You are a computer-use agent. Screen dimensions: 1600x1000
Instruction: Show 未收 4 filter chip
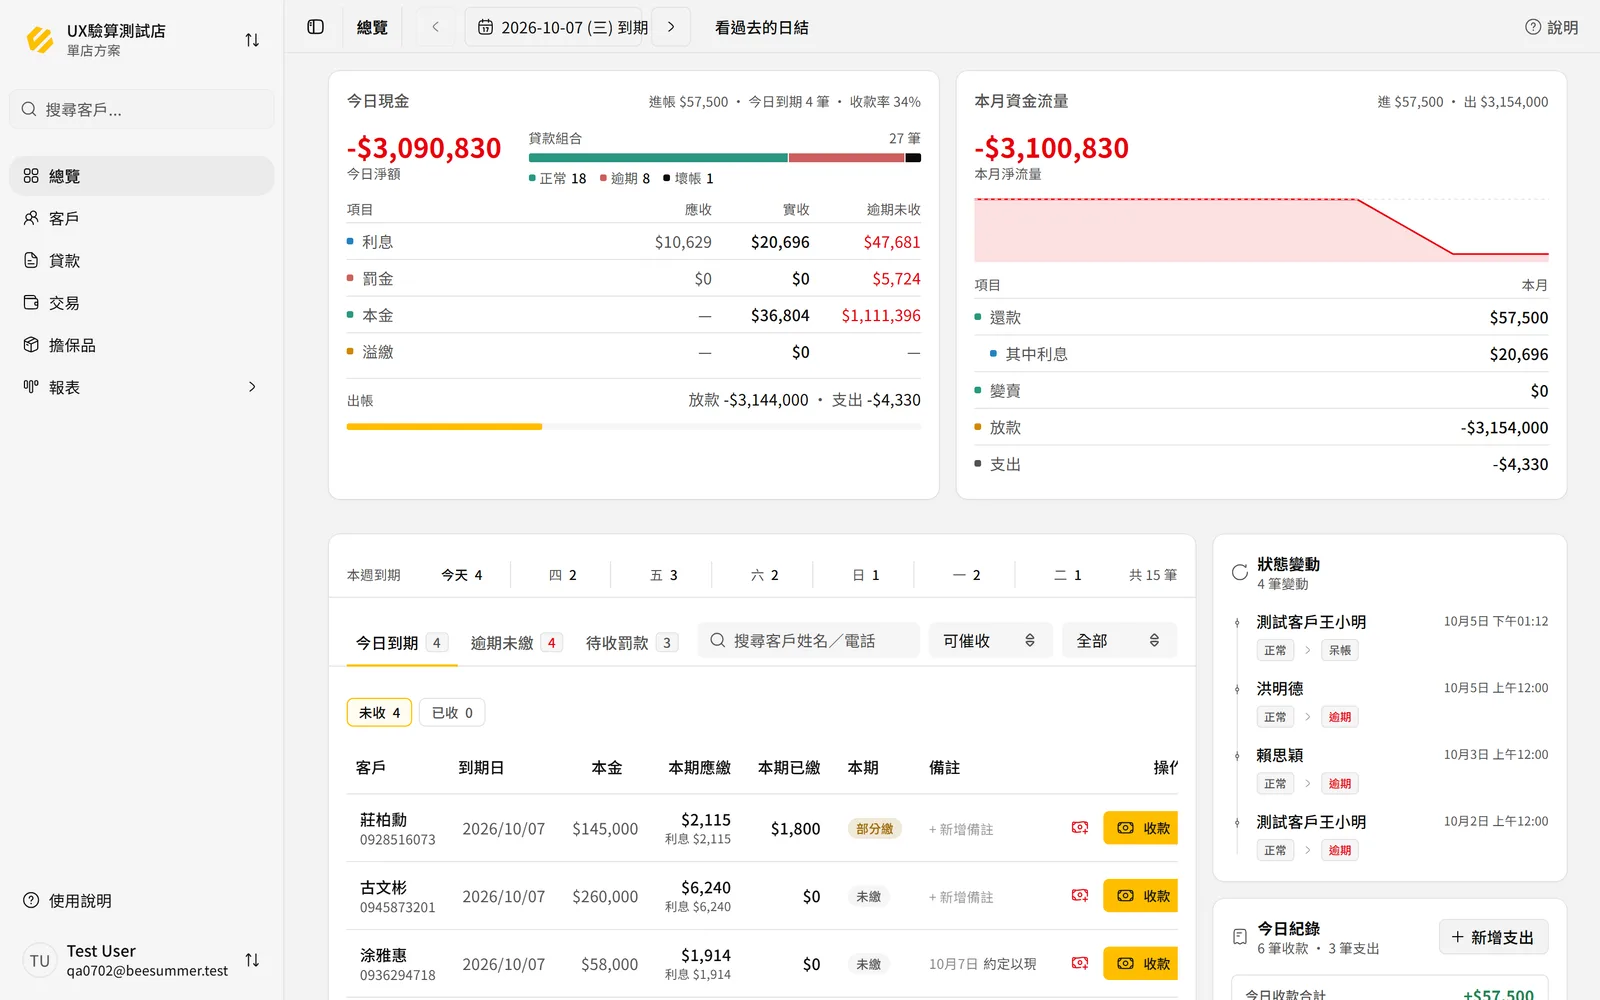379,712
